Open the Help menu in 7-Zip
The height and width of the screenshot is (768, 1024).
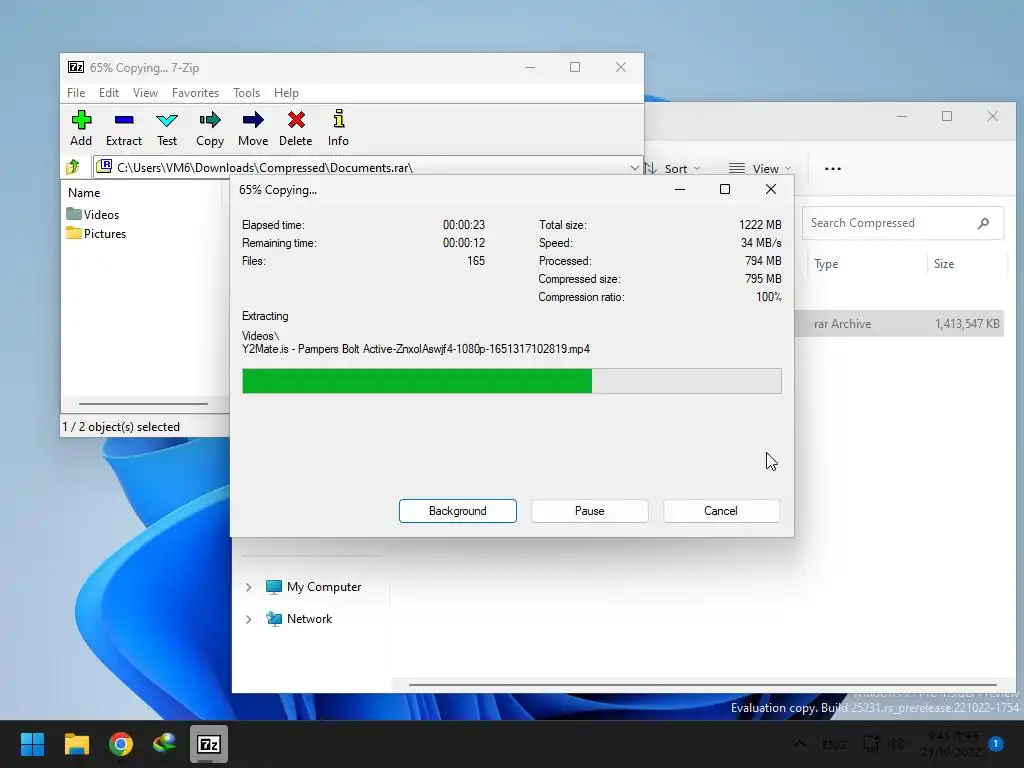tap(286, 93)
